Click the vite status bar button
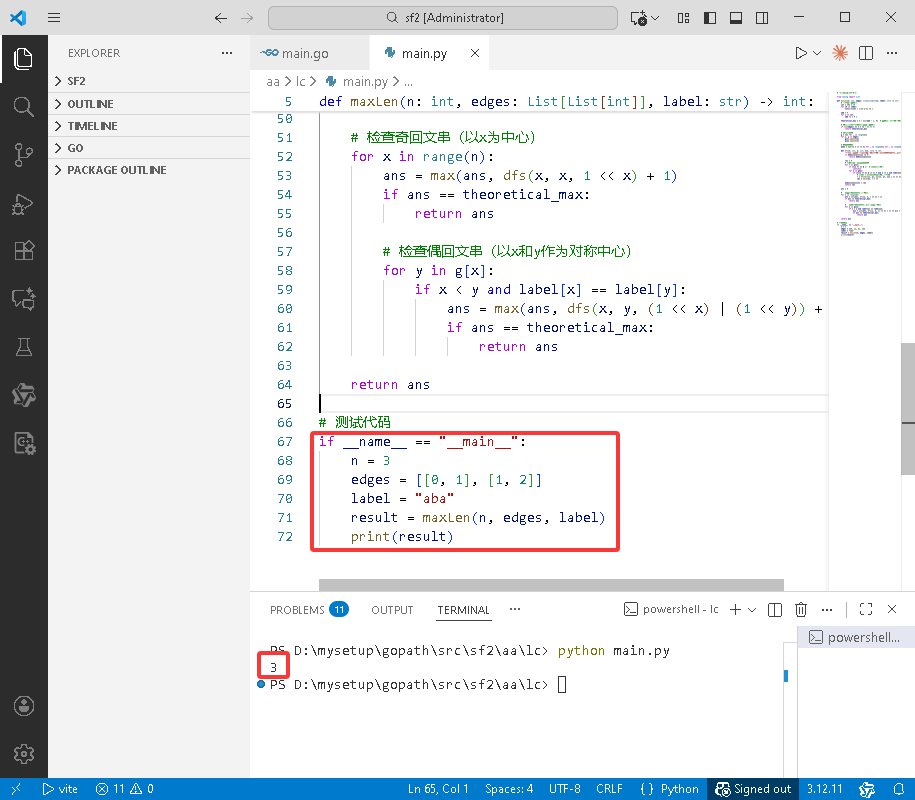Viewport: 915px width, 800px height. coord(60,789)
